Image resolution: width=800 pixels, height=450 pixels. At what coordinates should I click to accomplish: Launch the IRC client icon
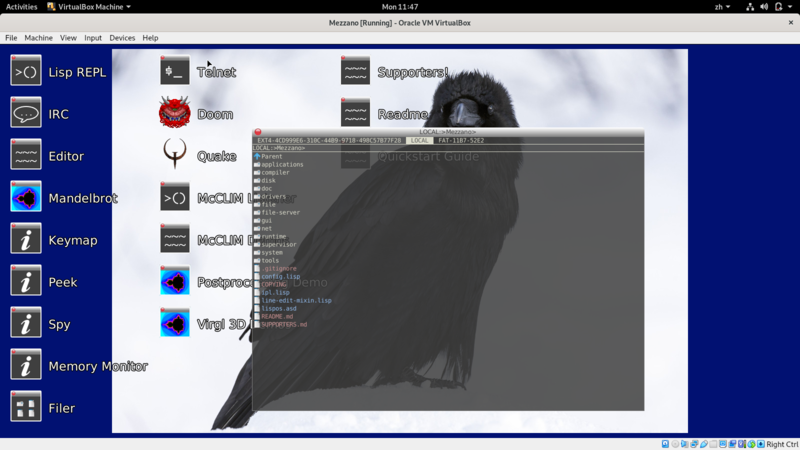26,113
